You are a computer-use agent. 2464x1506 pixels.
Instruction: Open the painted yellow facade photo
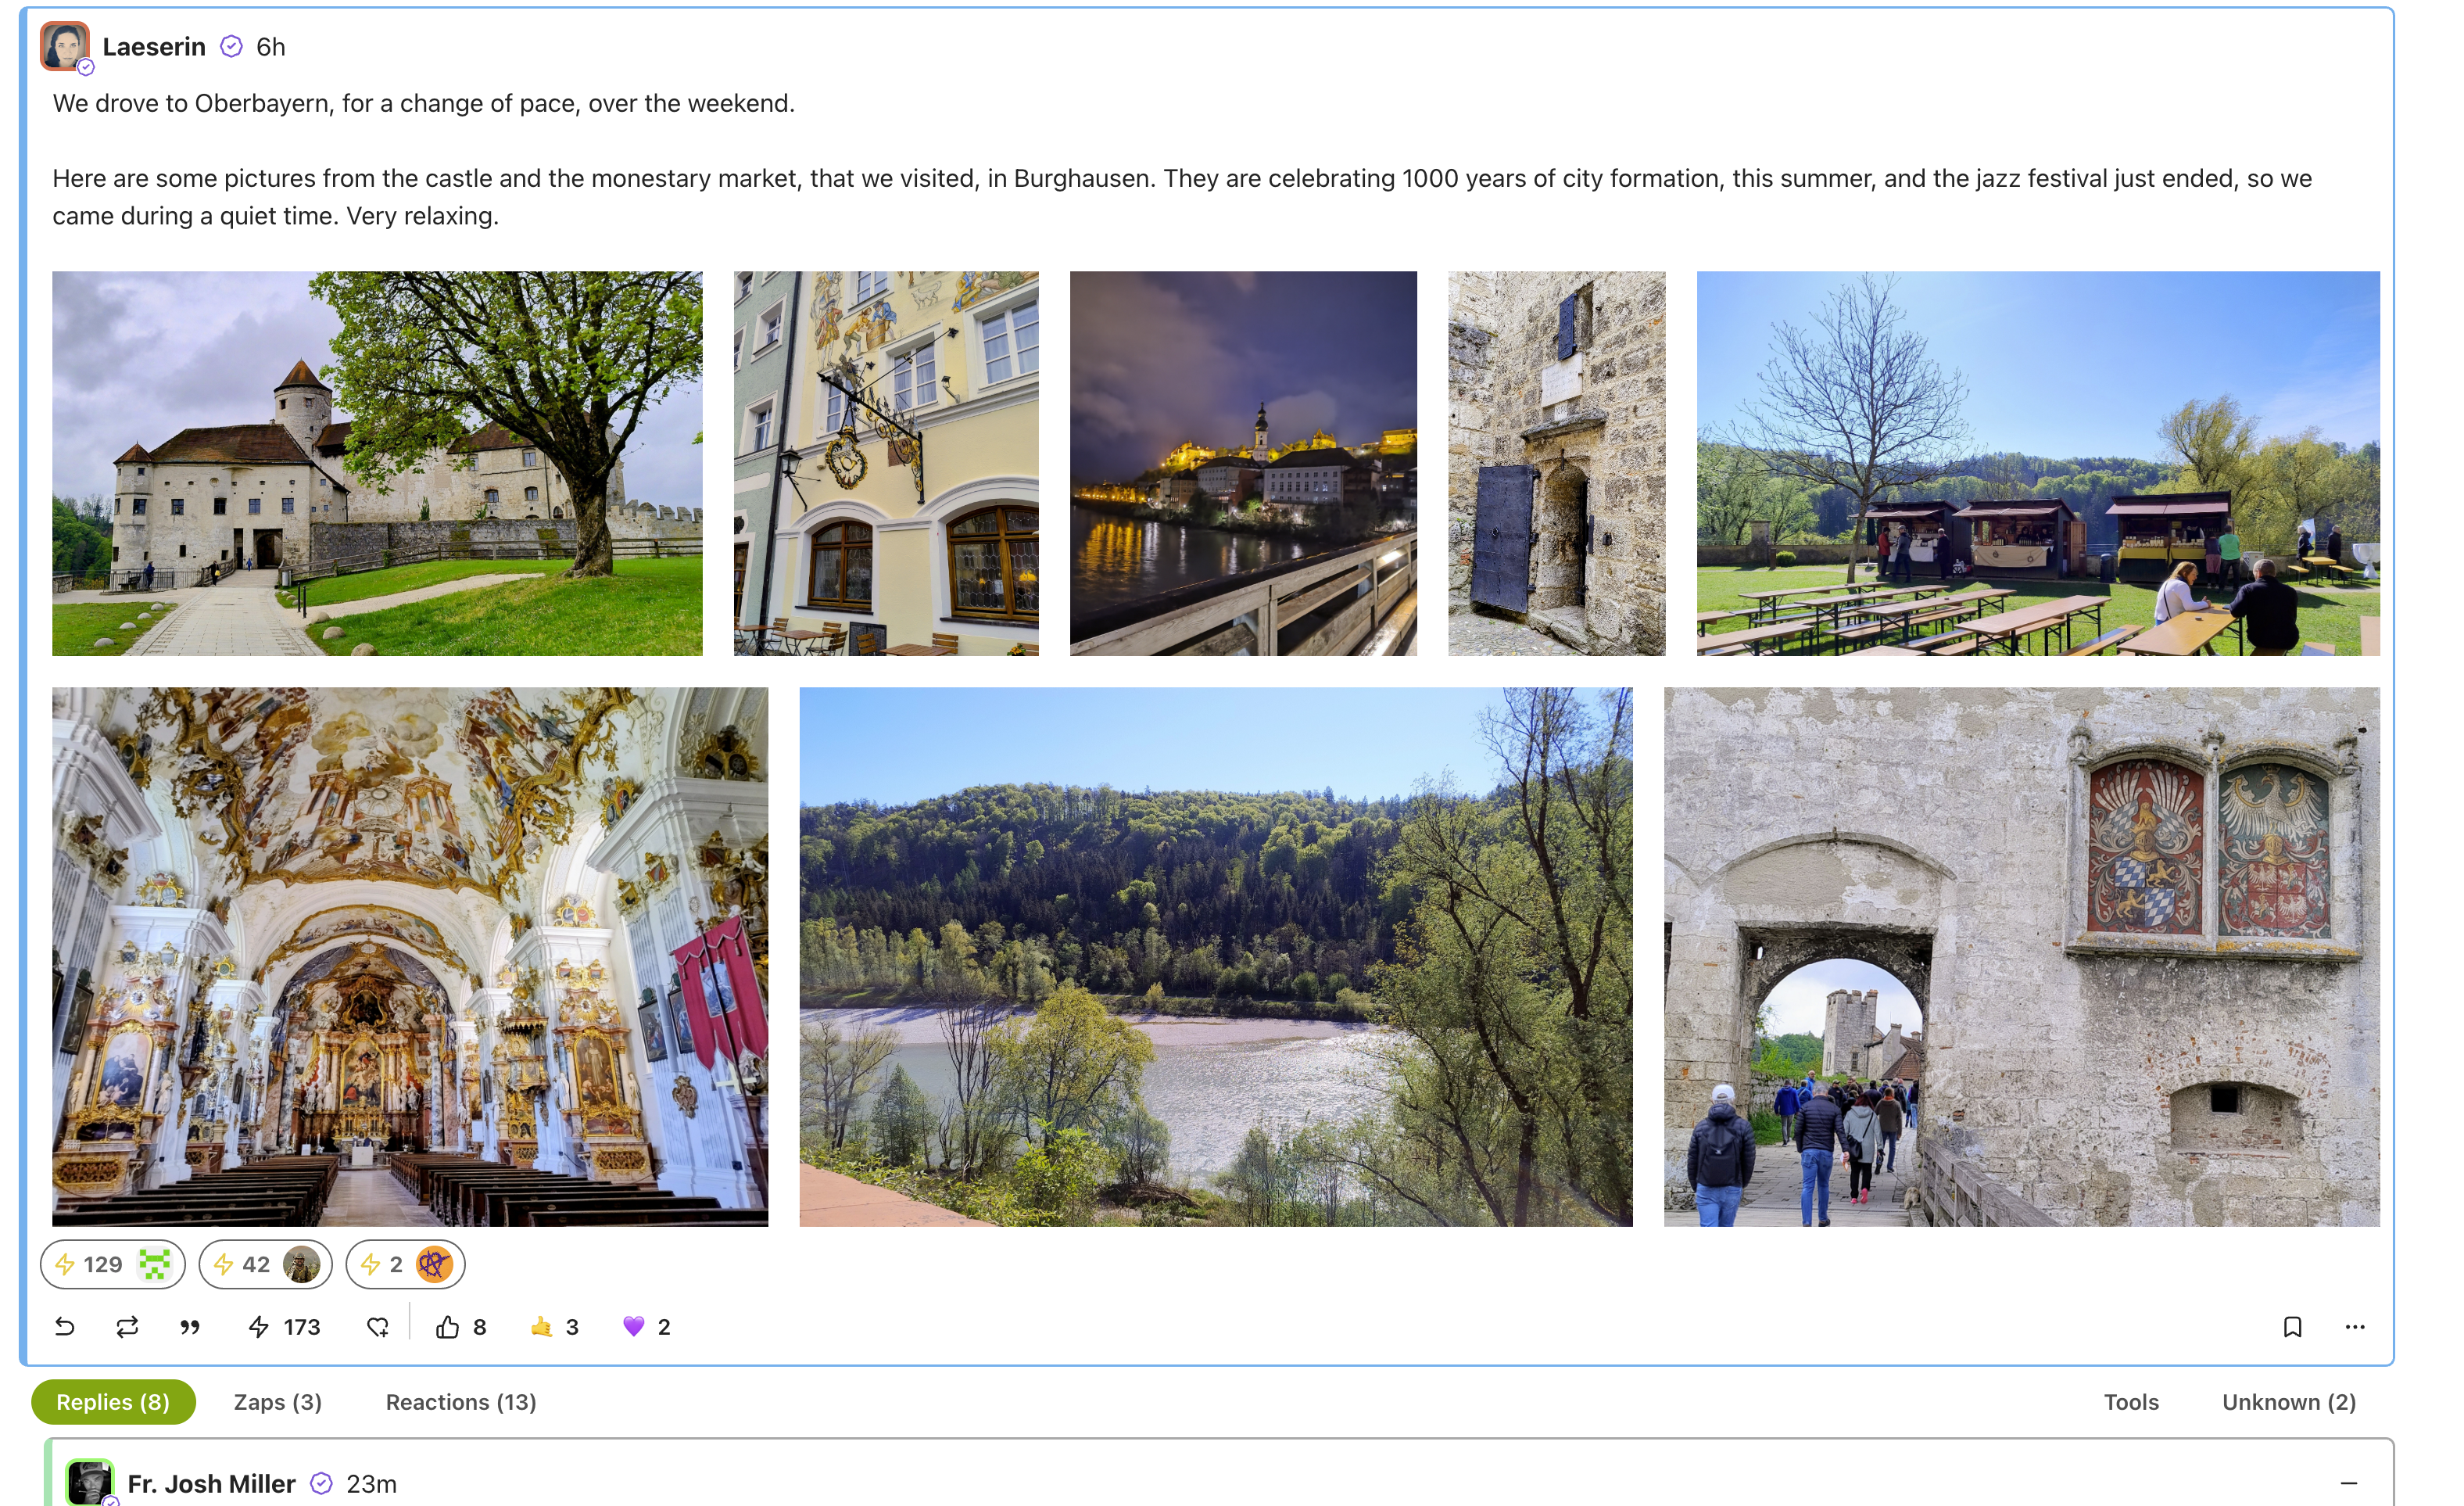pyautogui.click(x=886, y=463)
